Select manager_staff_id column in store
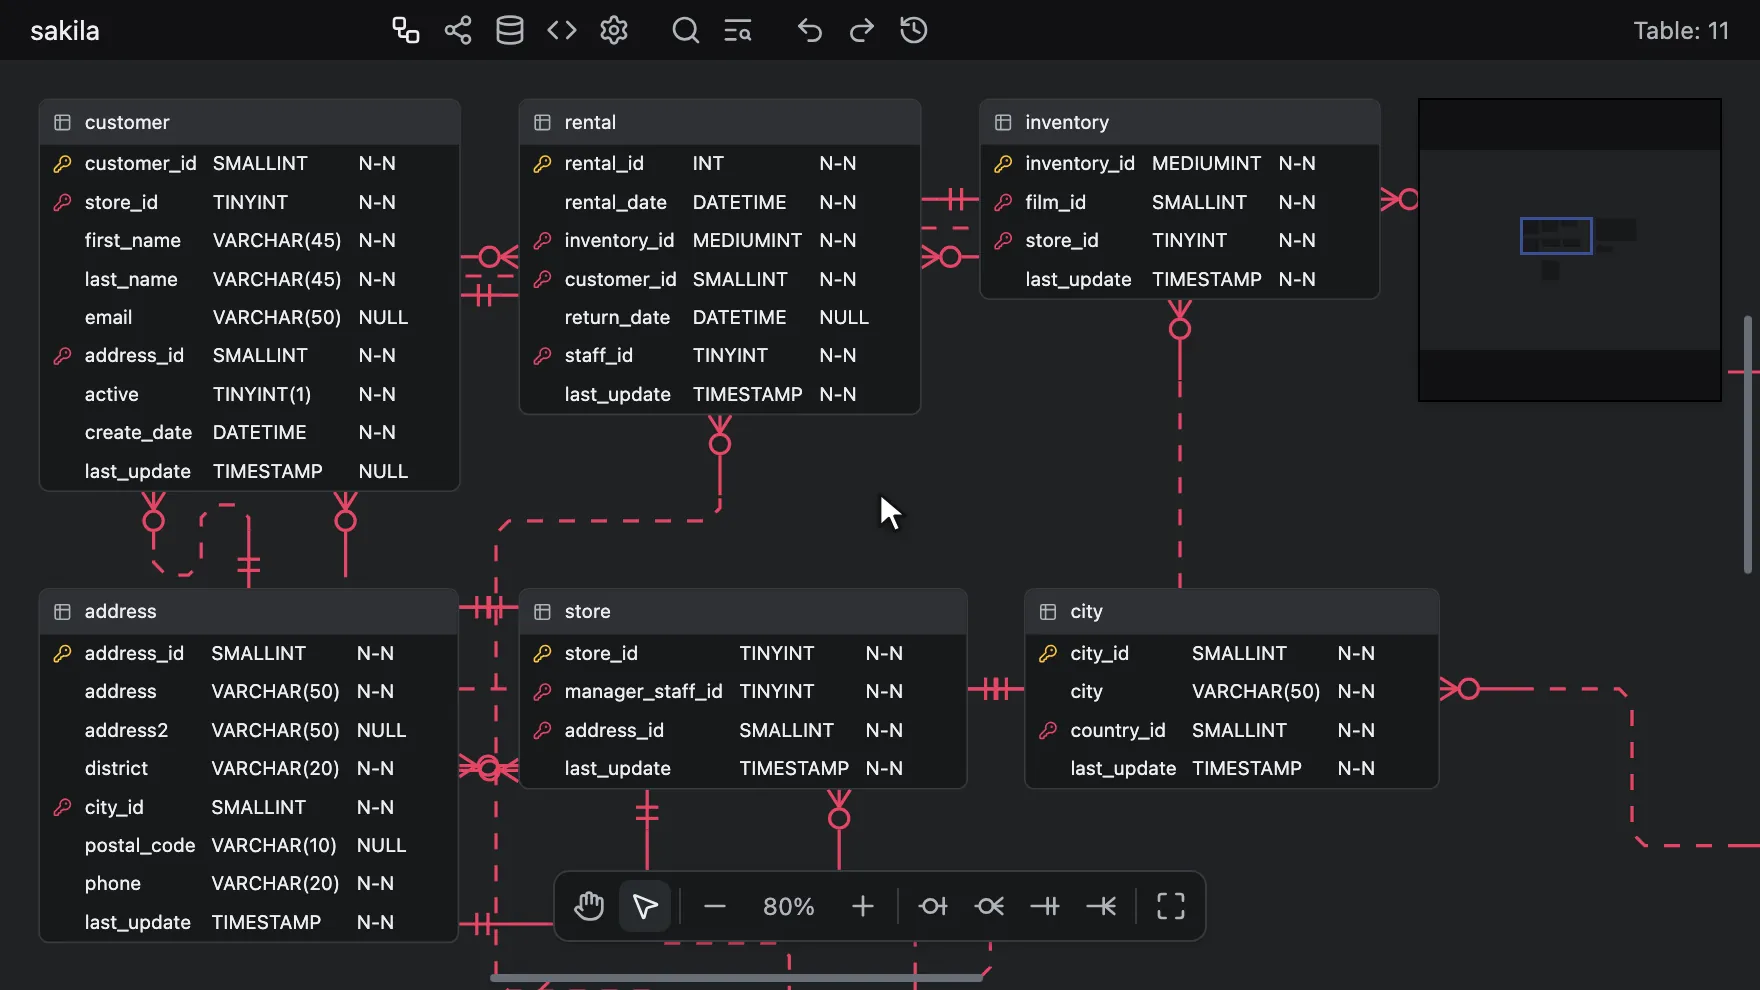This screenshot has height=990, width=1760. point(743,691)
